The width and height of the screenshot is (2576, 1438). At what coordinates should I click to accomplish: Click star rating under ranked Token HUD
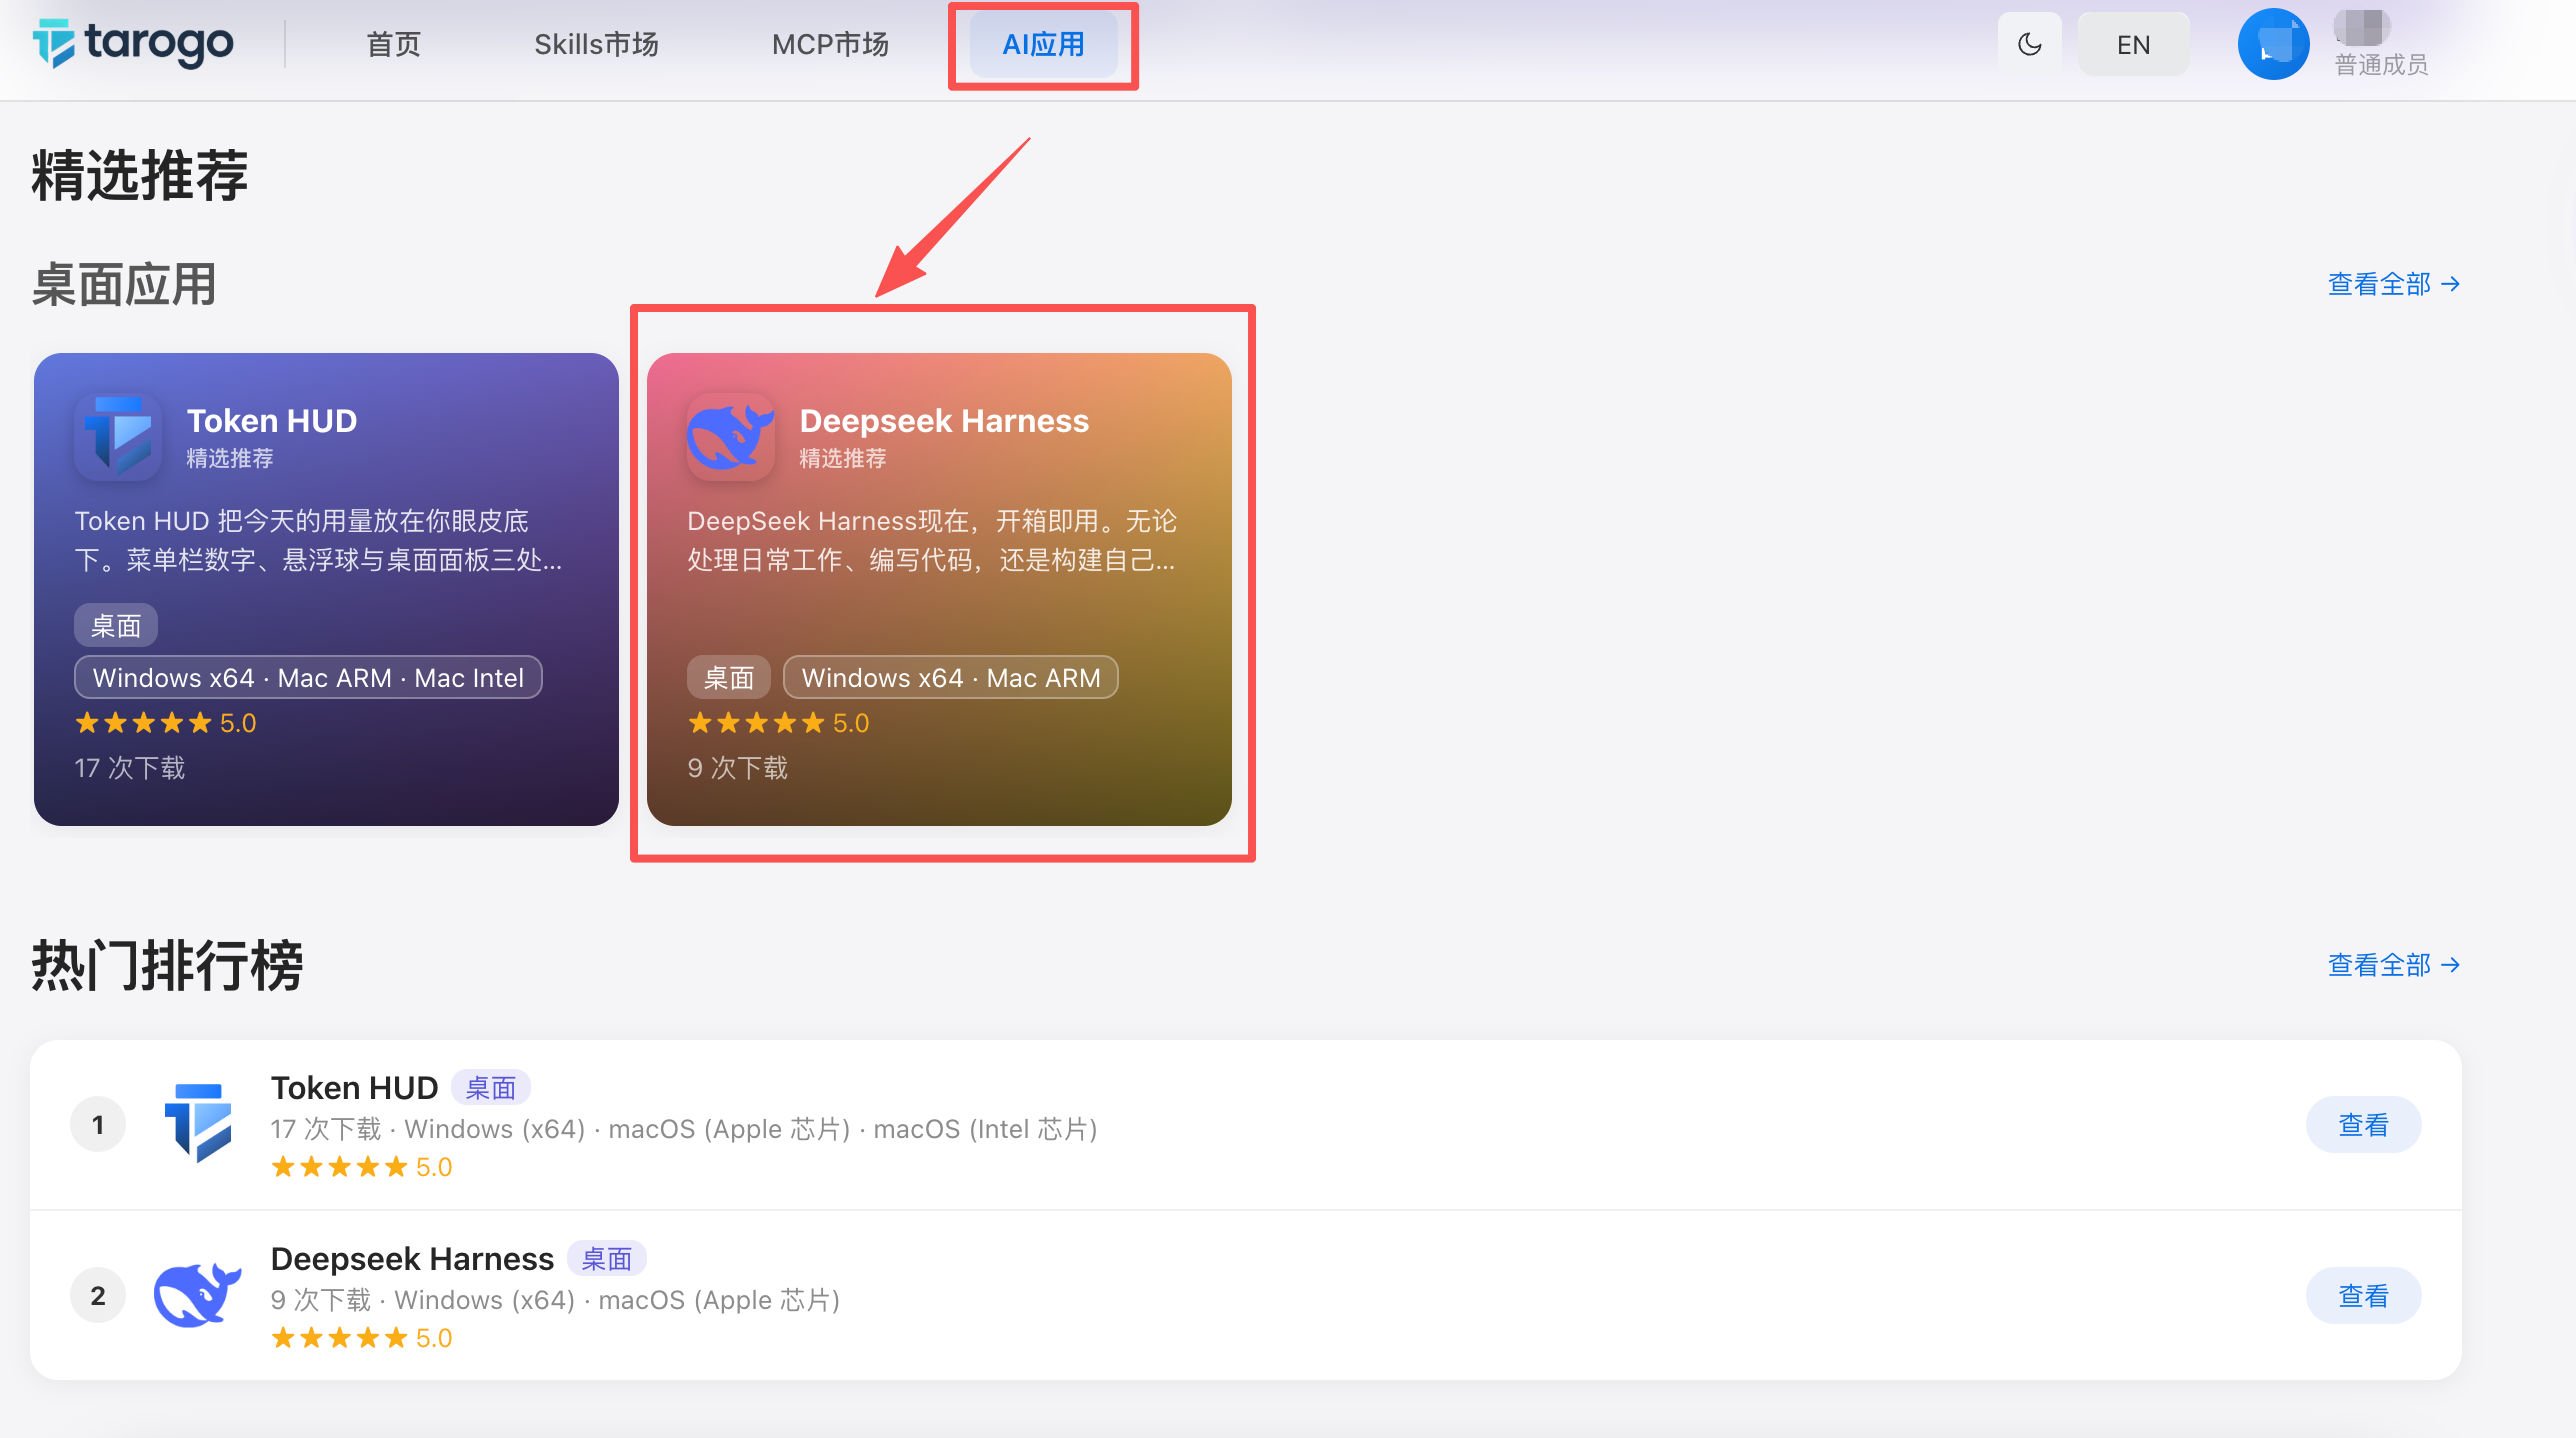point(362,1167)
